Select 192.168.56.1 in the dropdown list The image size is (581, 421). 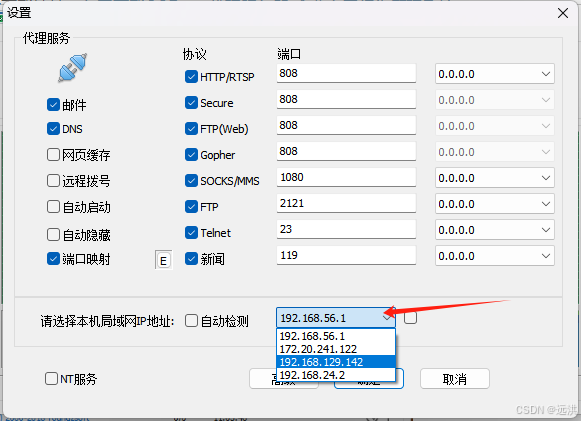click(x=336, y=336)
